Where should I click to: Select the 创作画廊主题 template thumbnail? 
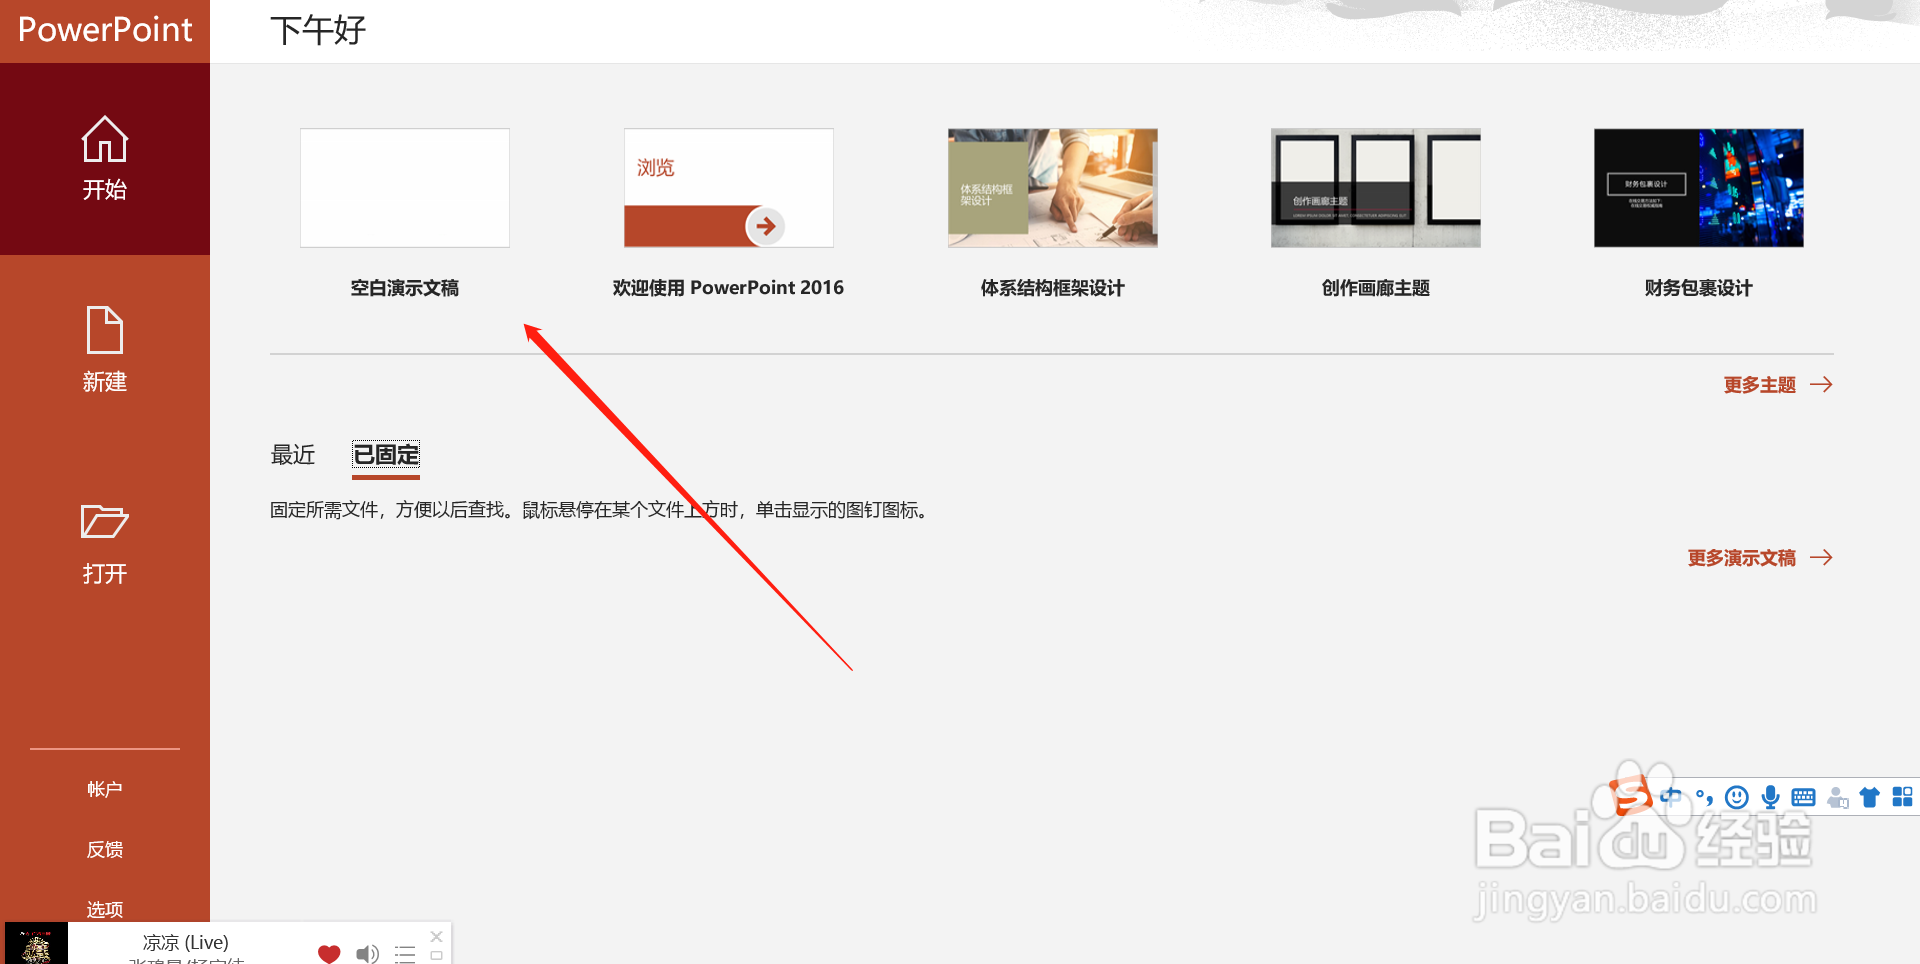click(x=1375, y=188)
